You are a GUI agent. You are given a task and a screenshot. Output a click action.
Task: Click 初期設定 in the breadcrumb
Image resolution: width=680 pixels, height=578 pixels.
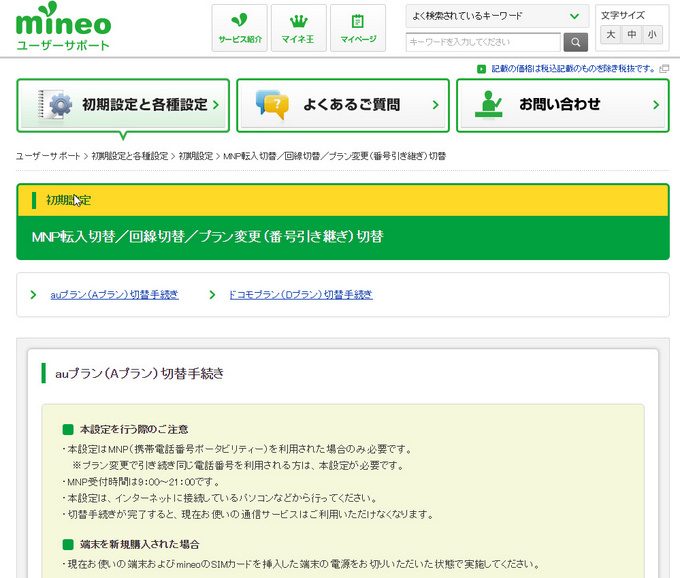[x=196, y=156]
